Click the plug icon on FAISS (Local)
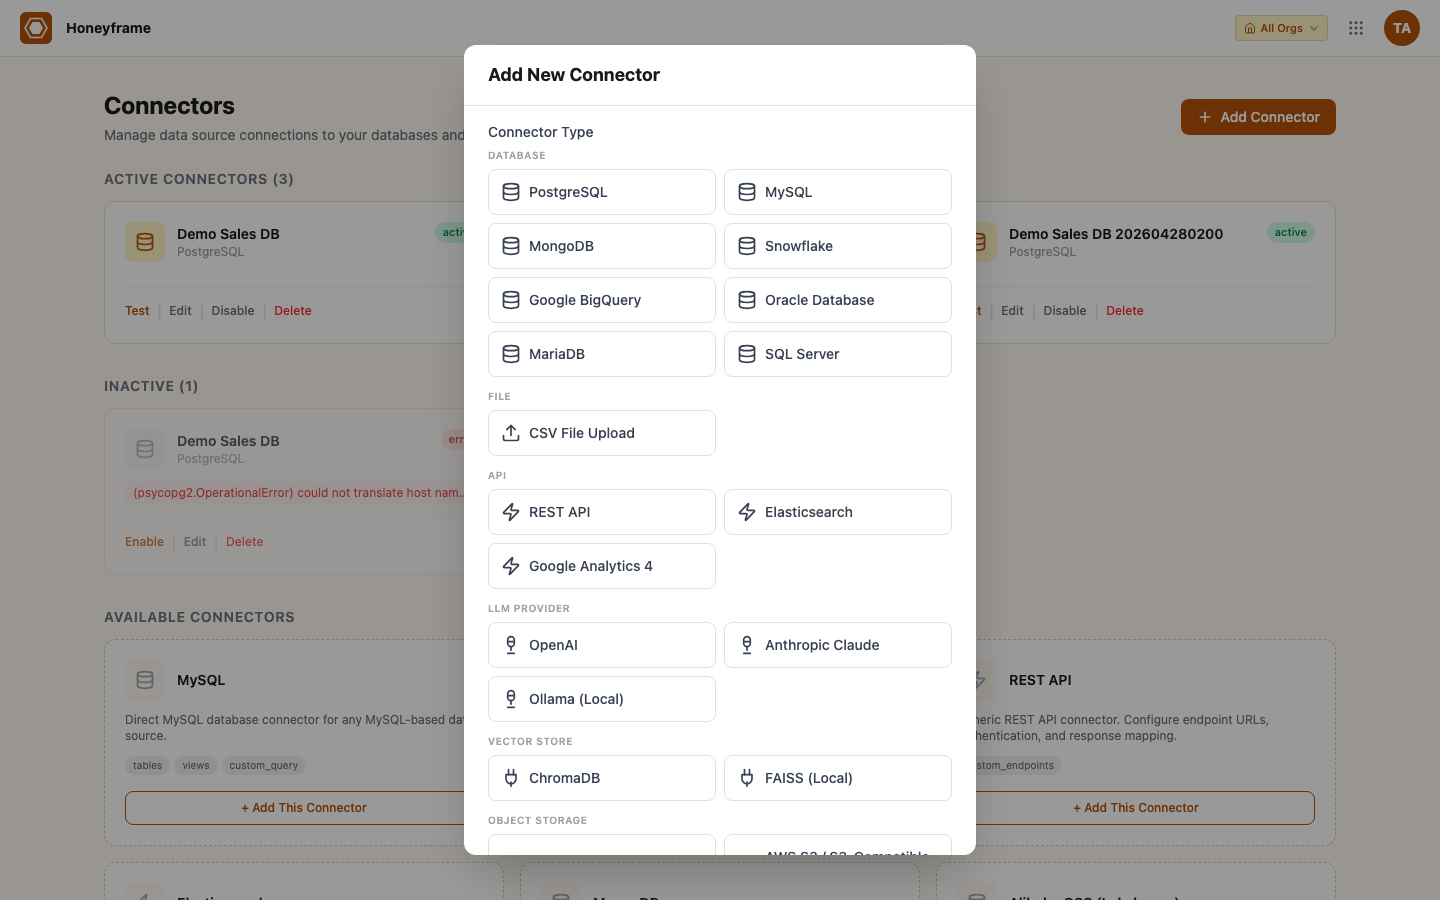This screenshot has height=900, width=1440. tap(747, 778)
